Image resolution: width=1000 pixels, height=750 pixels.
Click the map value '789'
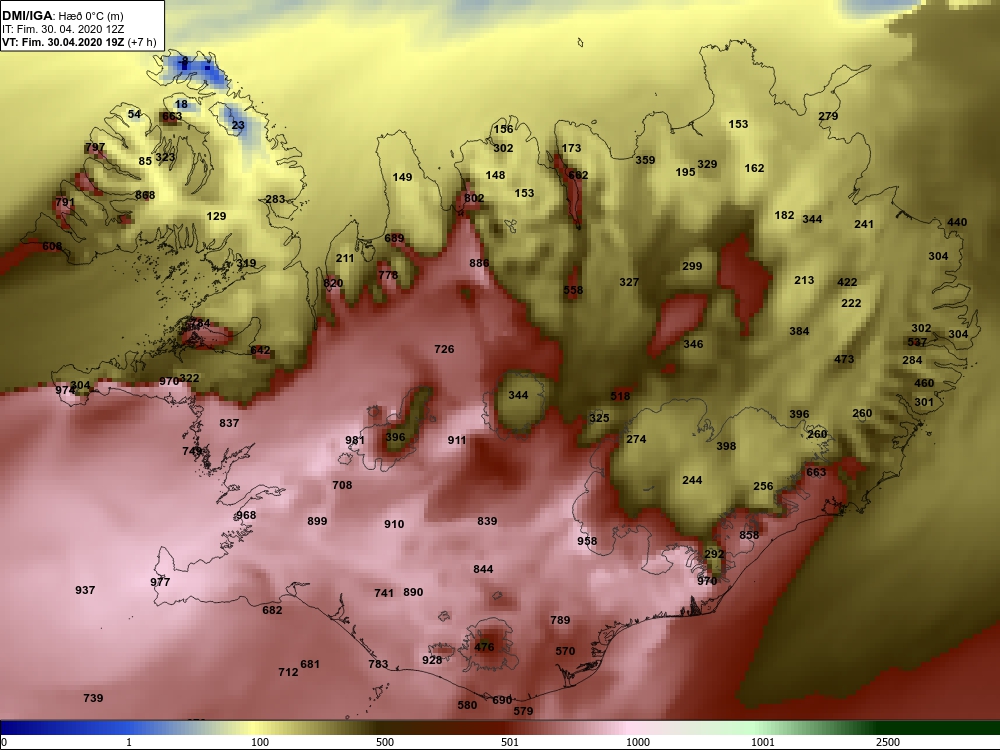[x=560, y=620]
